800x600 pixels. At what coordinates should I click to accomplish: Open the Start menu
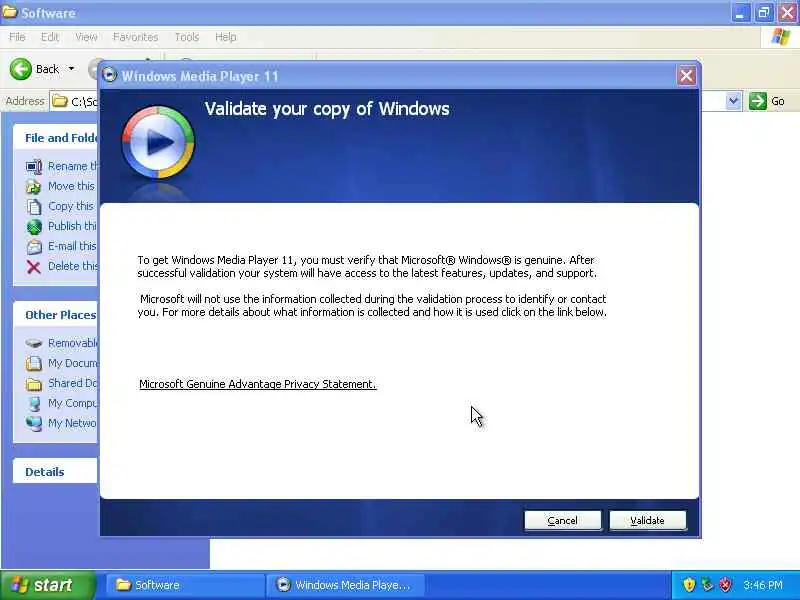click(x=47, y=585)
